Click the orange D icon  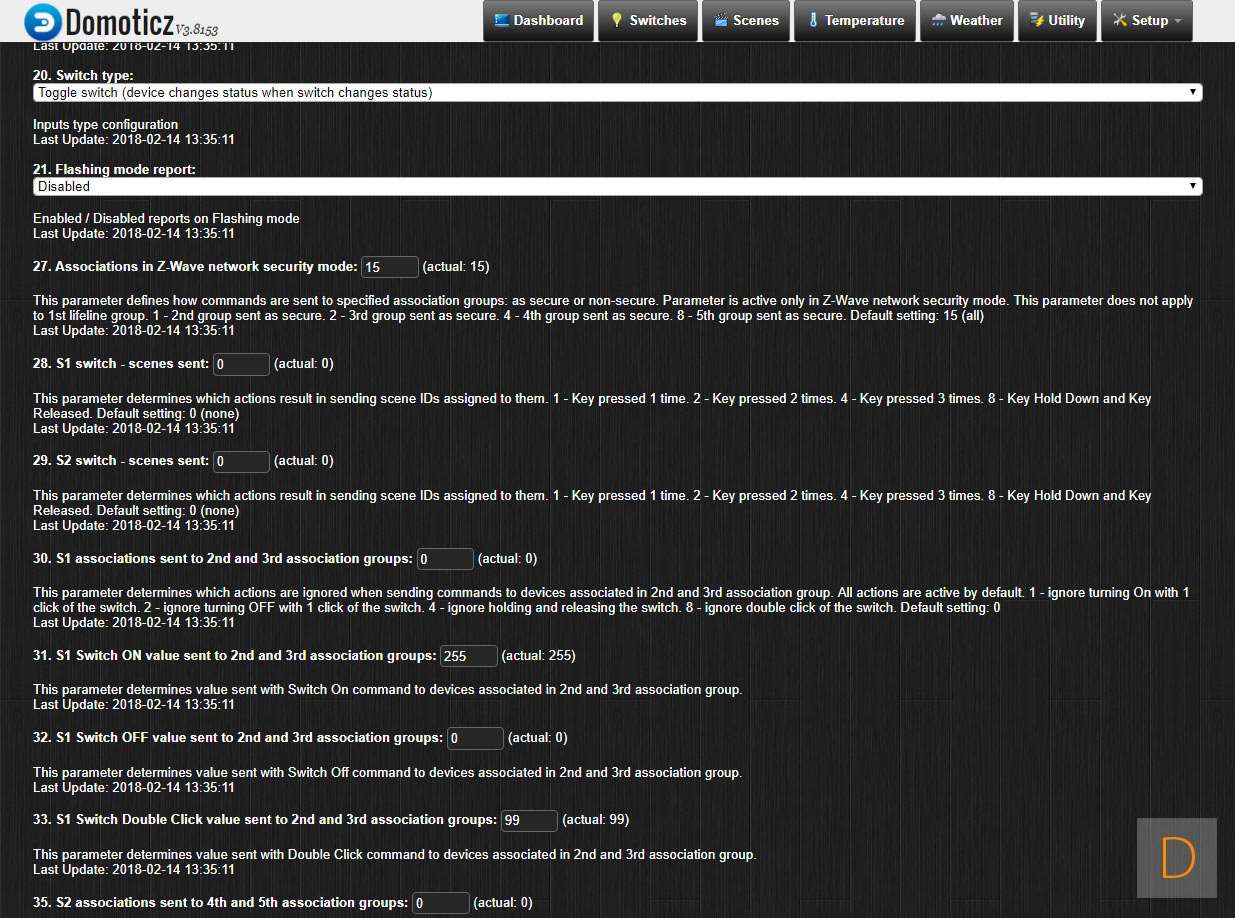coord(1177,858)
